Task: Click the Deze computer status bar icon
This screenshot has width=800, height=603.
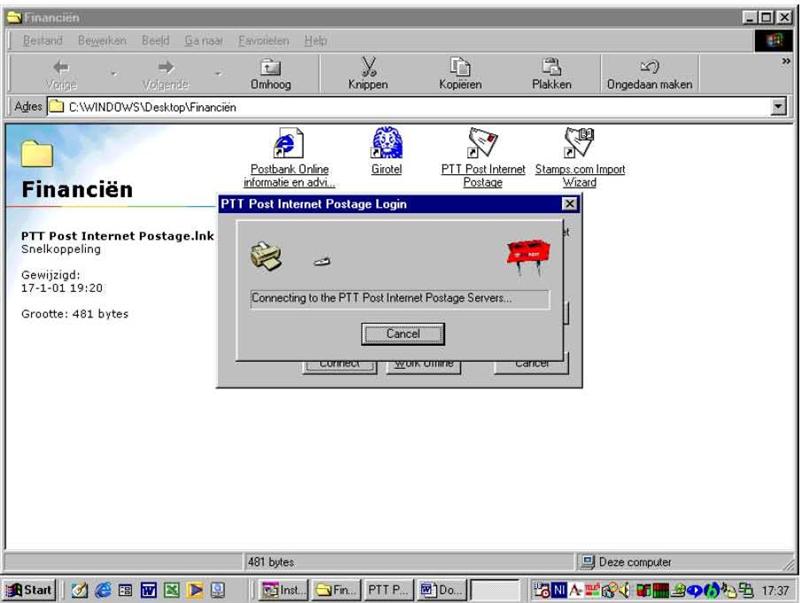Action: (587, 562)
